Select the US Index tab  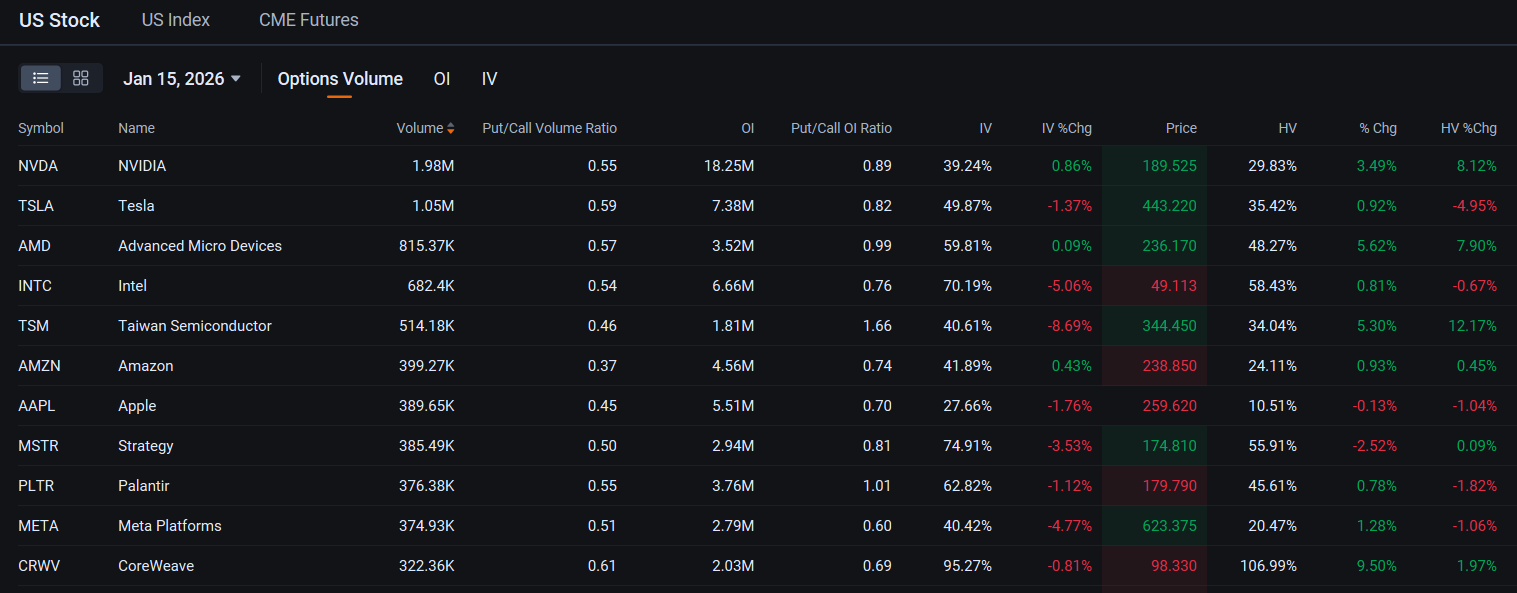(176, 20)
